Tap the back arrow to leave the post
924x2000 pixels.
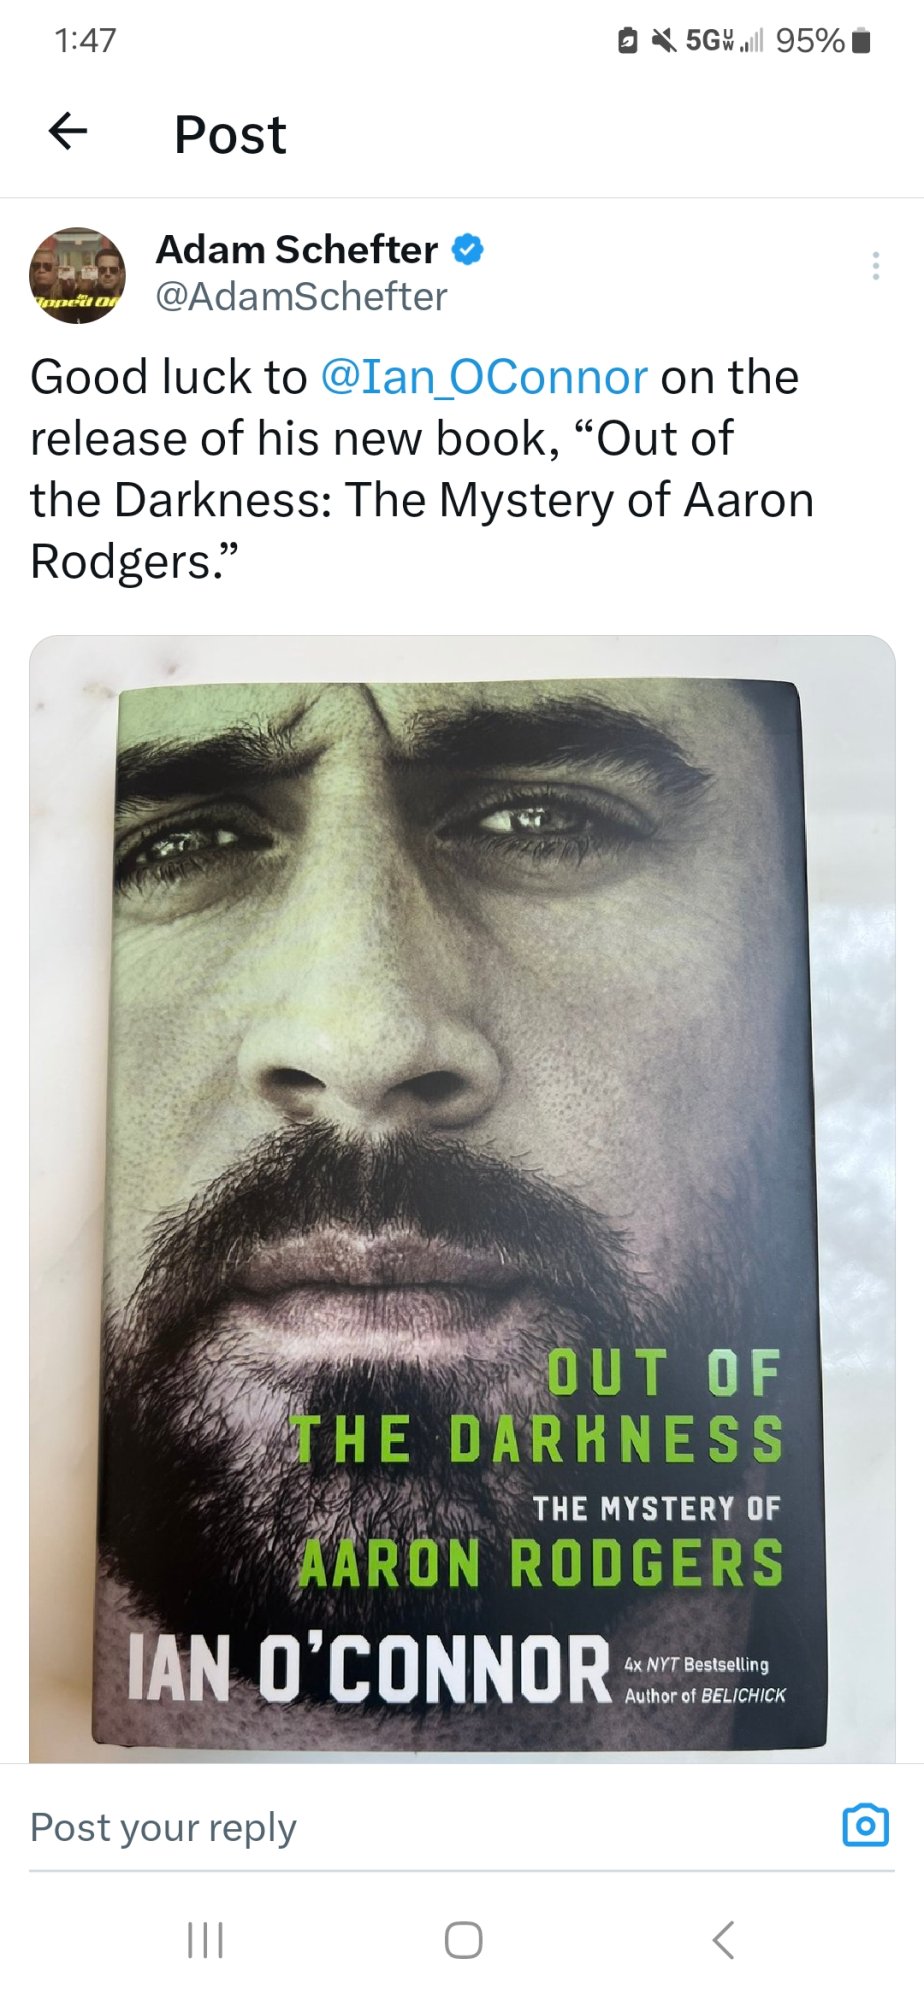tap(68, 130)
